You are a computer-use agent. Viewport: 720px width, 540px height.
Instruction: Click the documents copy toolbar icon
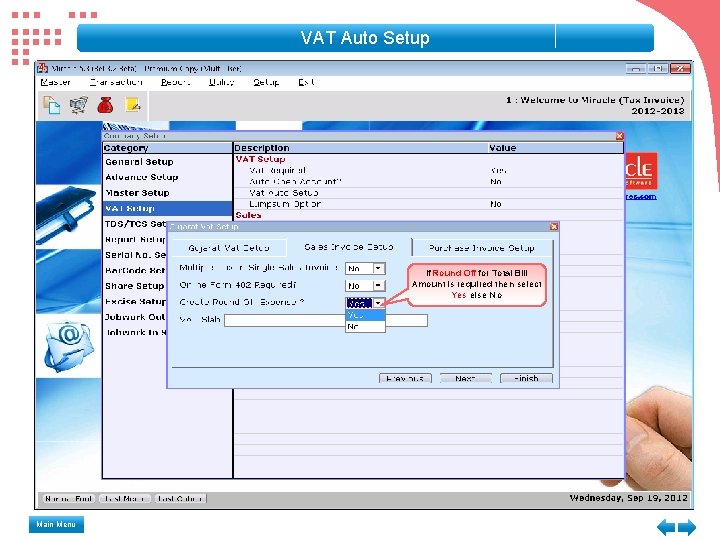pyautogui.click(x=51, y=105)
